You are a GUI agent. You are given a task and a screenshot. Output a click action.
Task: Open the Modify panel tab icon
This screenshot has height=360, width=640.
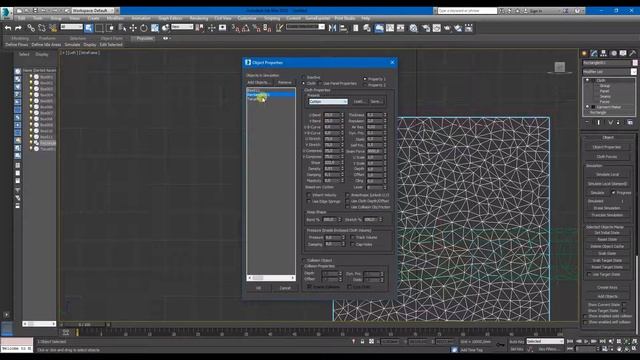click(594, 53)
